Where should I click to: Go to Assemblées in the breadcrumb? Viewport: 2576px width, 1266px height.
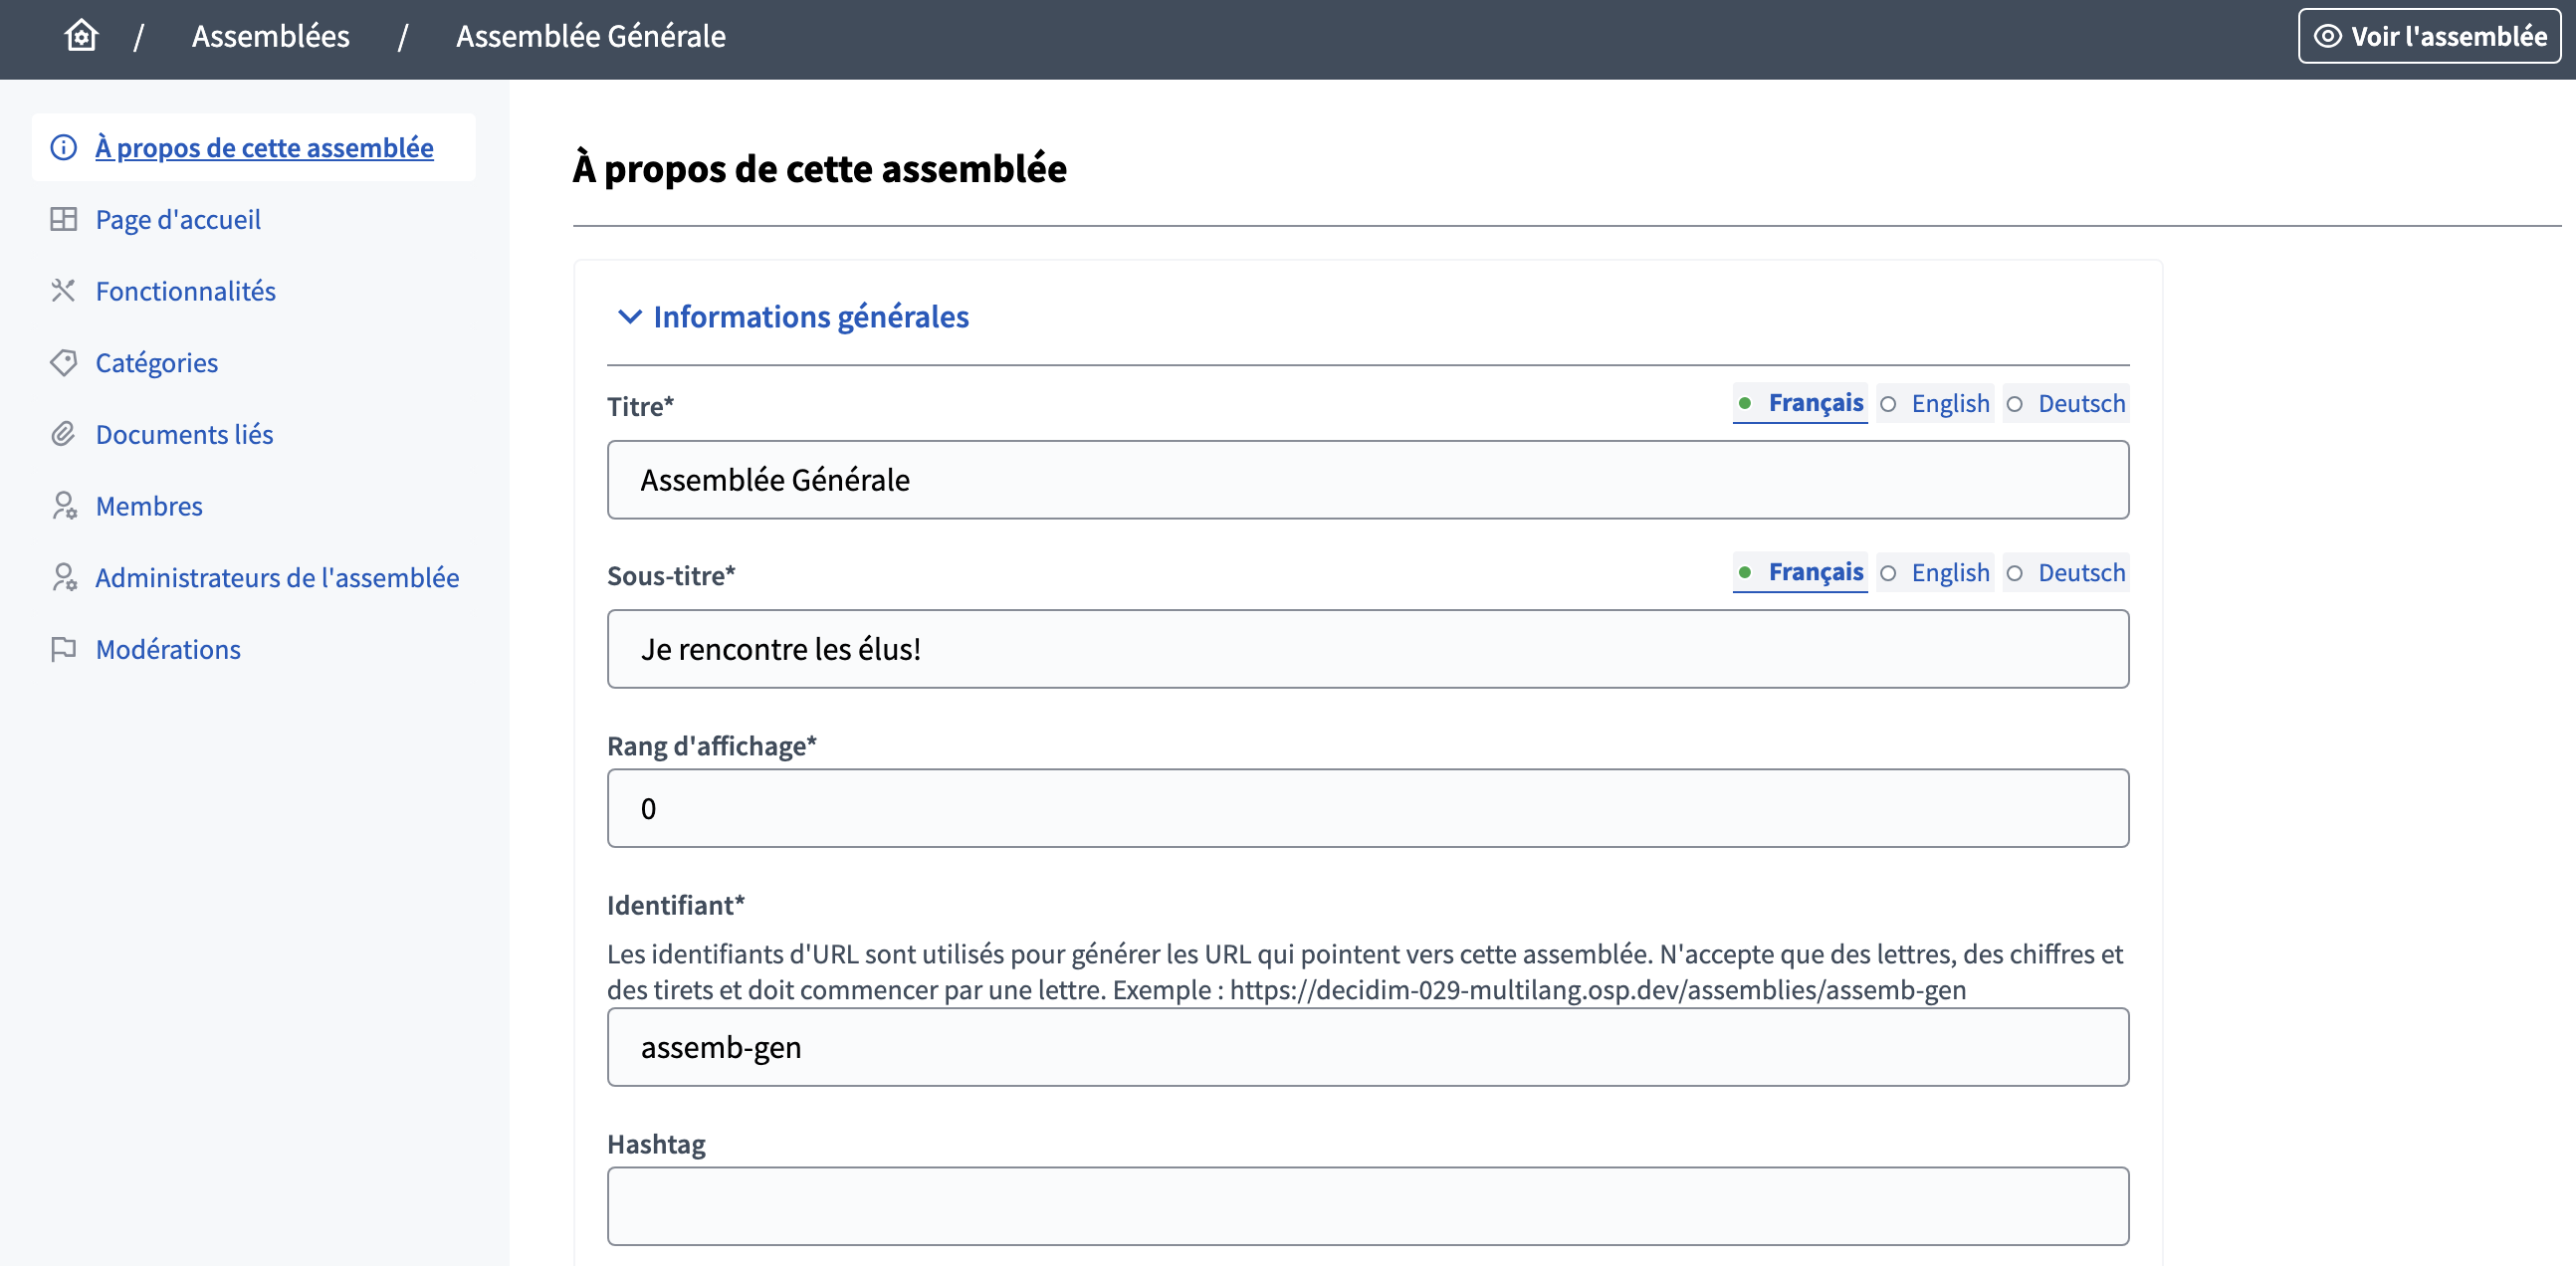coord(270,36)
